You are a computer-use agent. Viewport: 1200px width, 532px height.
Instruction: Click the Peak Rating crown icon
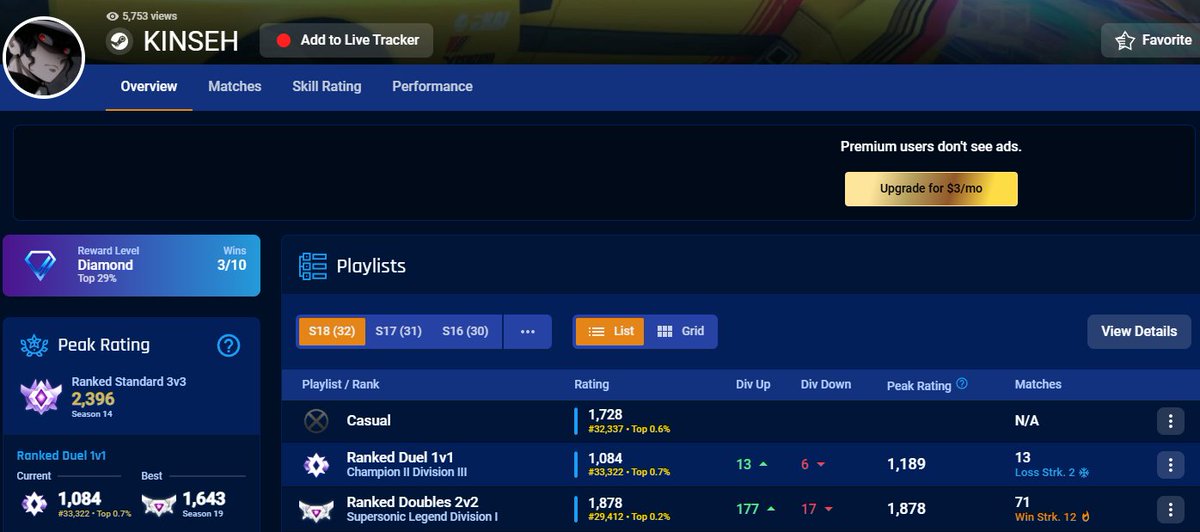33,346
